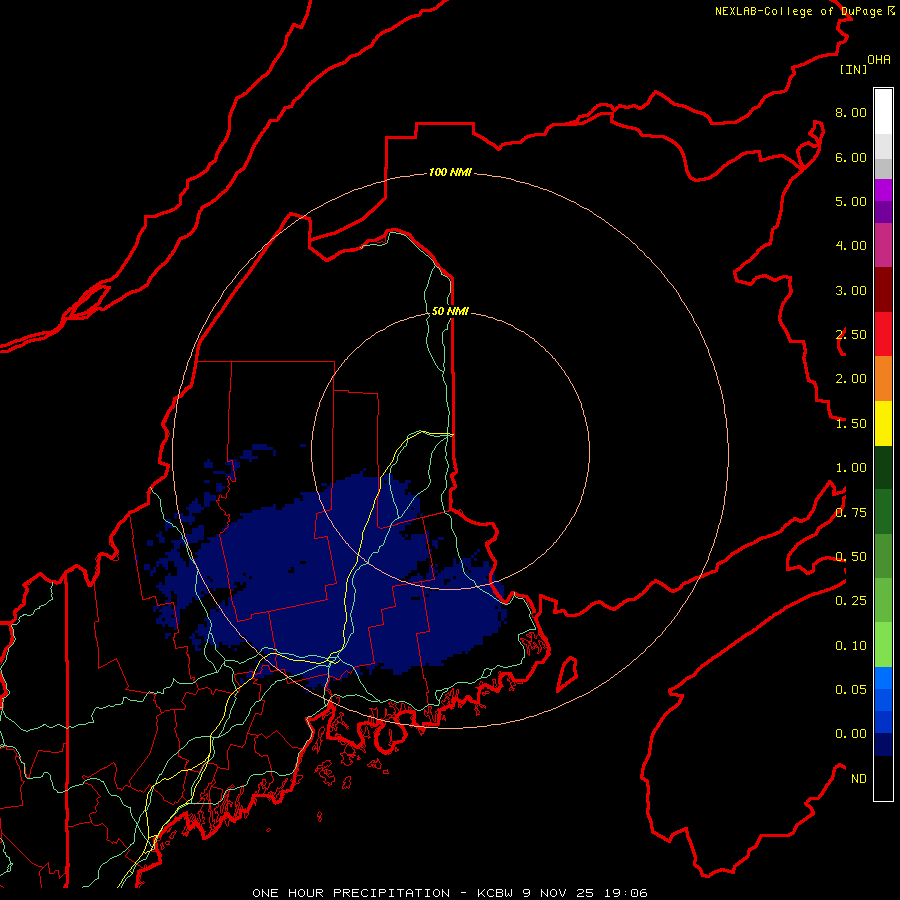This screenshot has height=900, width=900.
Task: Click the 2.00 legend value
Action: pos(851,379)
